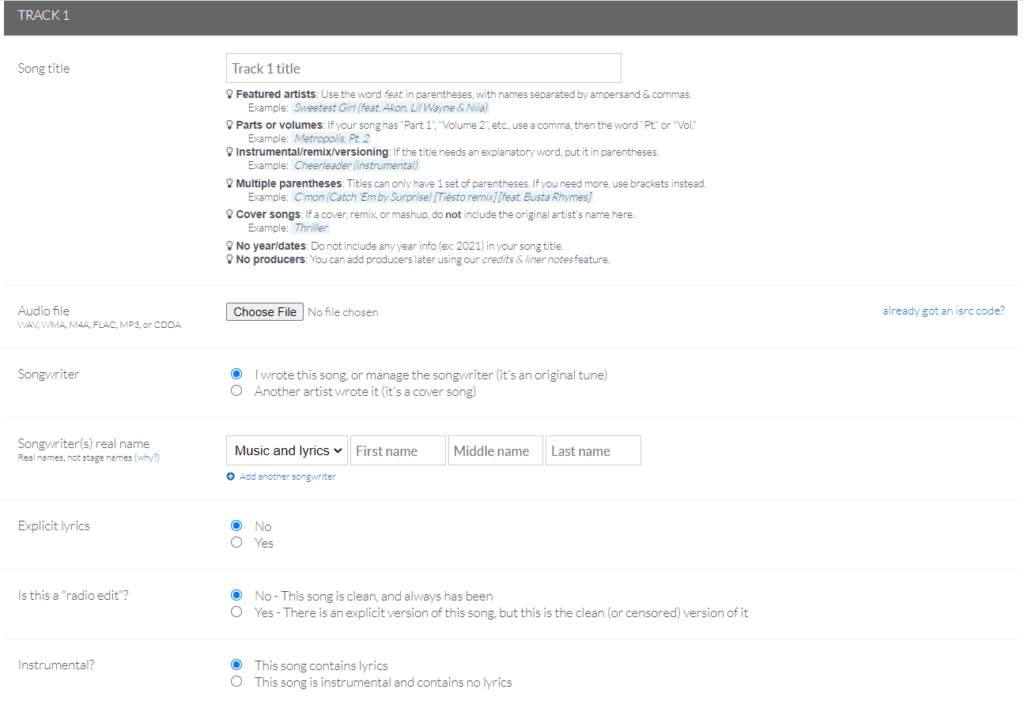Click the First name field
The width and height of the screenshot is (1024, 708).
click(398, 451)
